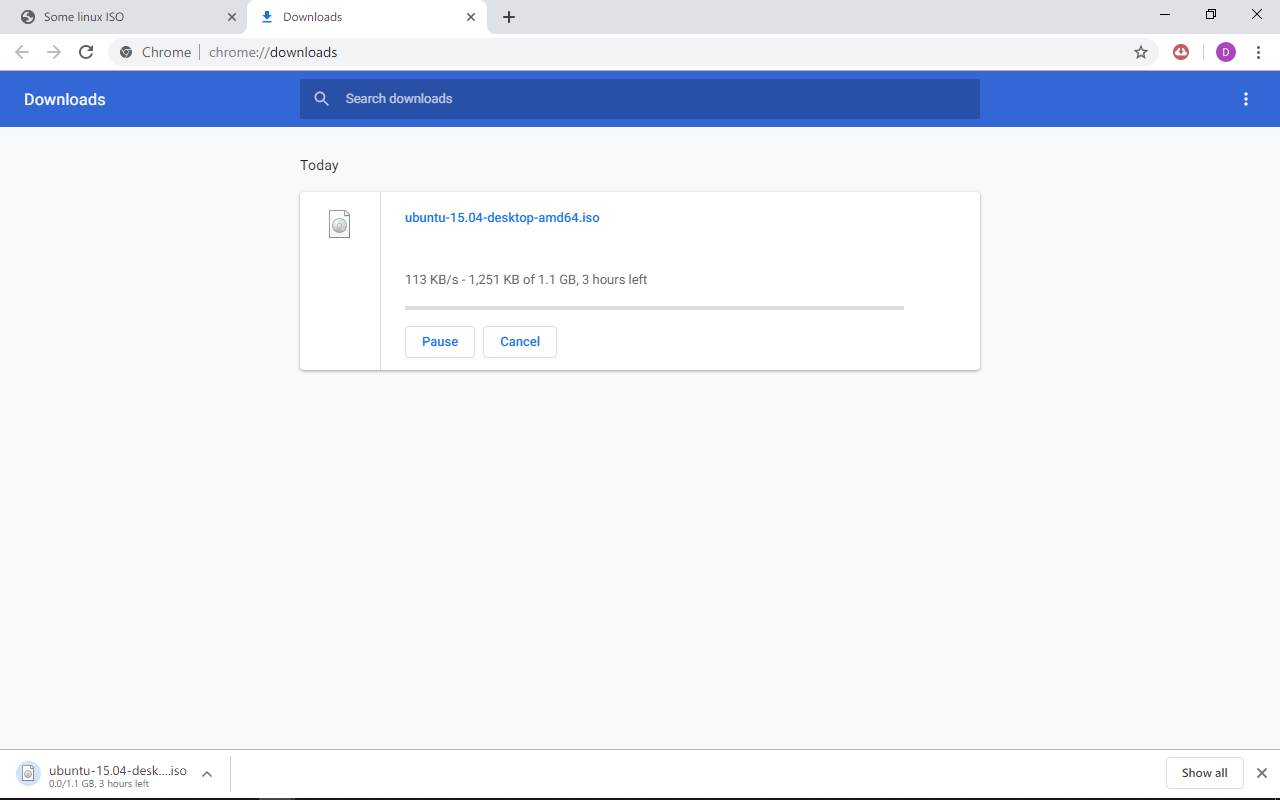This screenshot has height=800, width=1280.
Task: Click the profile avatar icon
Action: point(1226,52)
